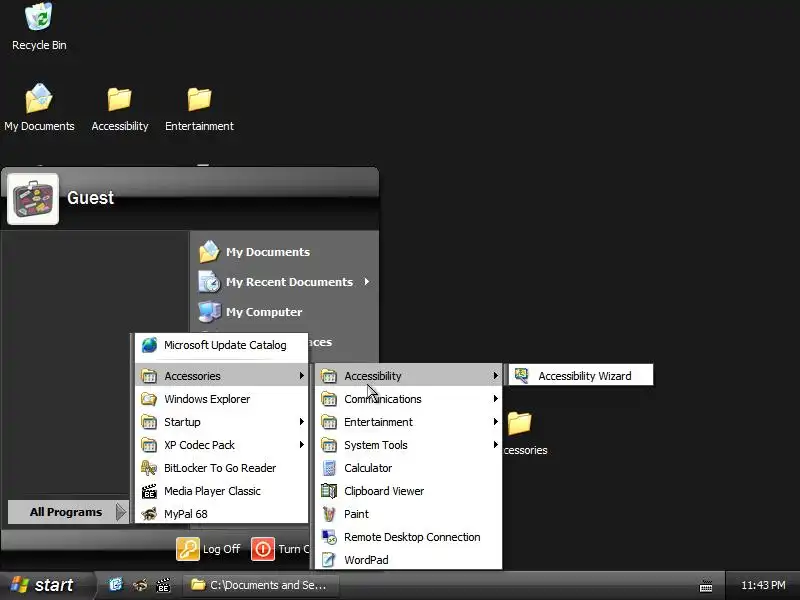Image resolution: width=800 pixels, height=600 pixels.
Task: Open the Accessibility folder on the desktop
Action: pyautogui.click(x=119, y=109)
